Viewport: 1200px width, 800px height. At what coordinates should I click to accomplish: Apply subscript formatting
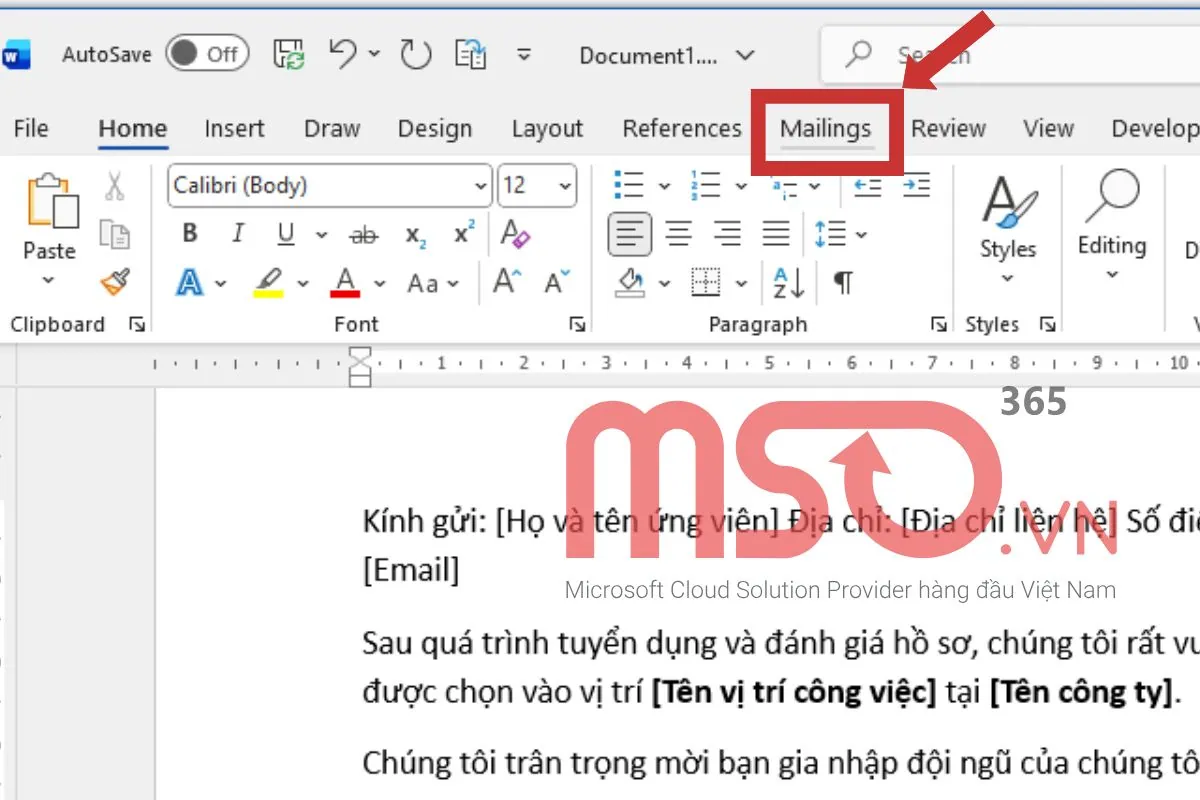coord(414,234)
